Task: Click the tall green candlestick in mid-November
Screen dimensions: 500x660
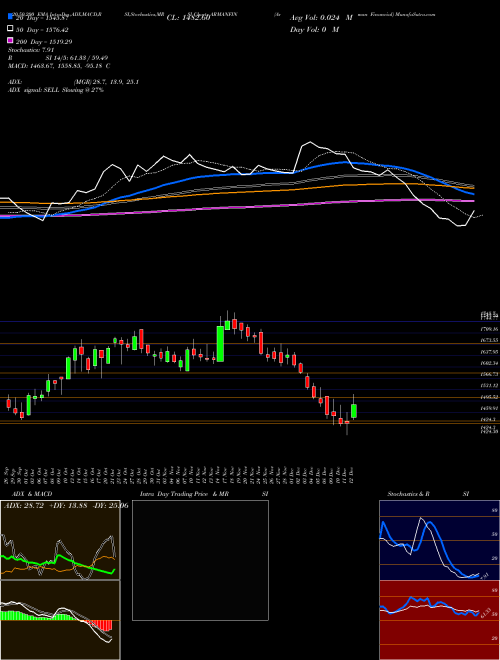Action: tap(220, 343)
